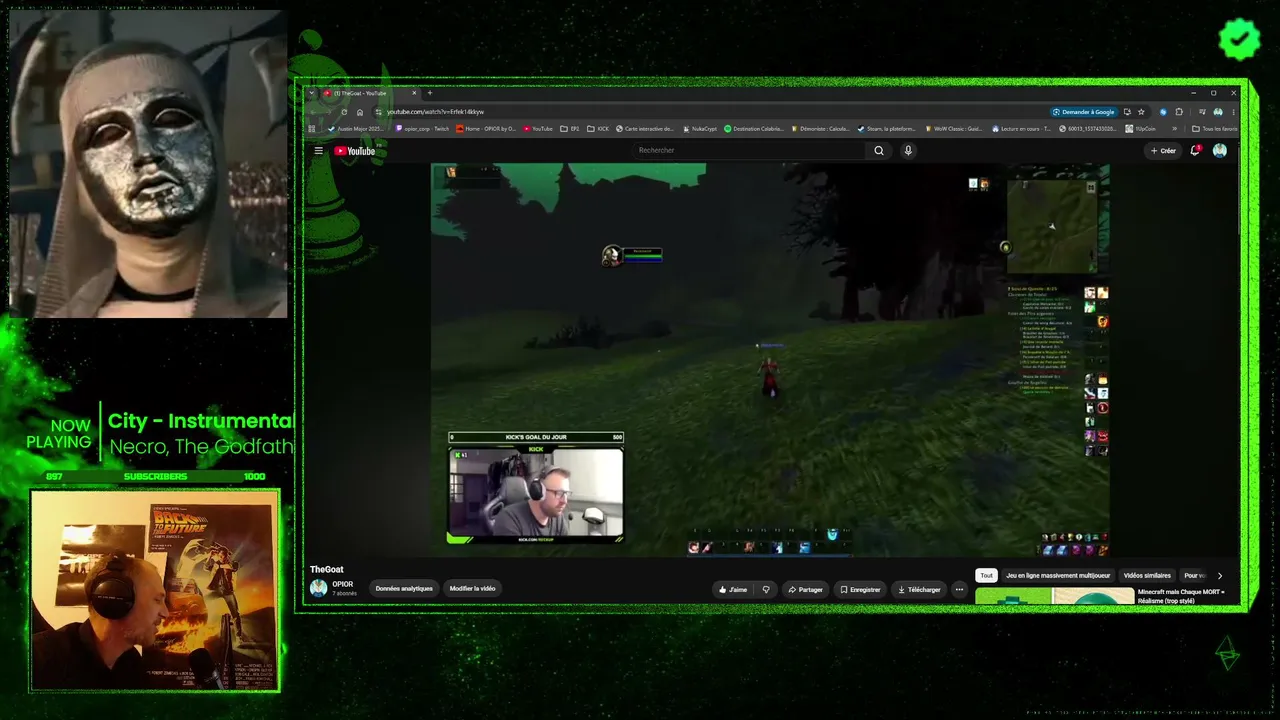
Task: Click the Demander à Google button
Action: coord(1083,112)
